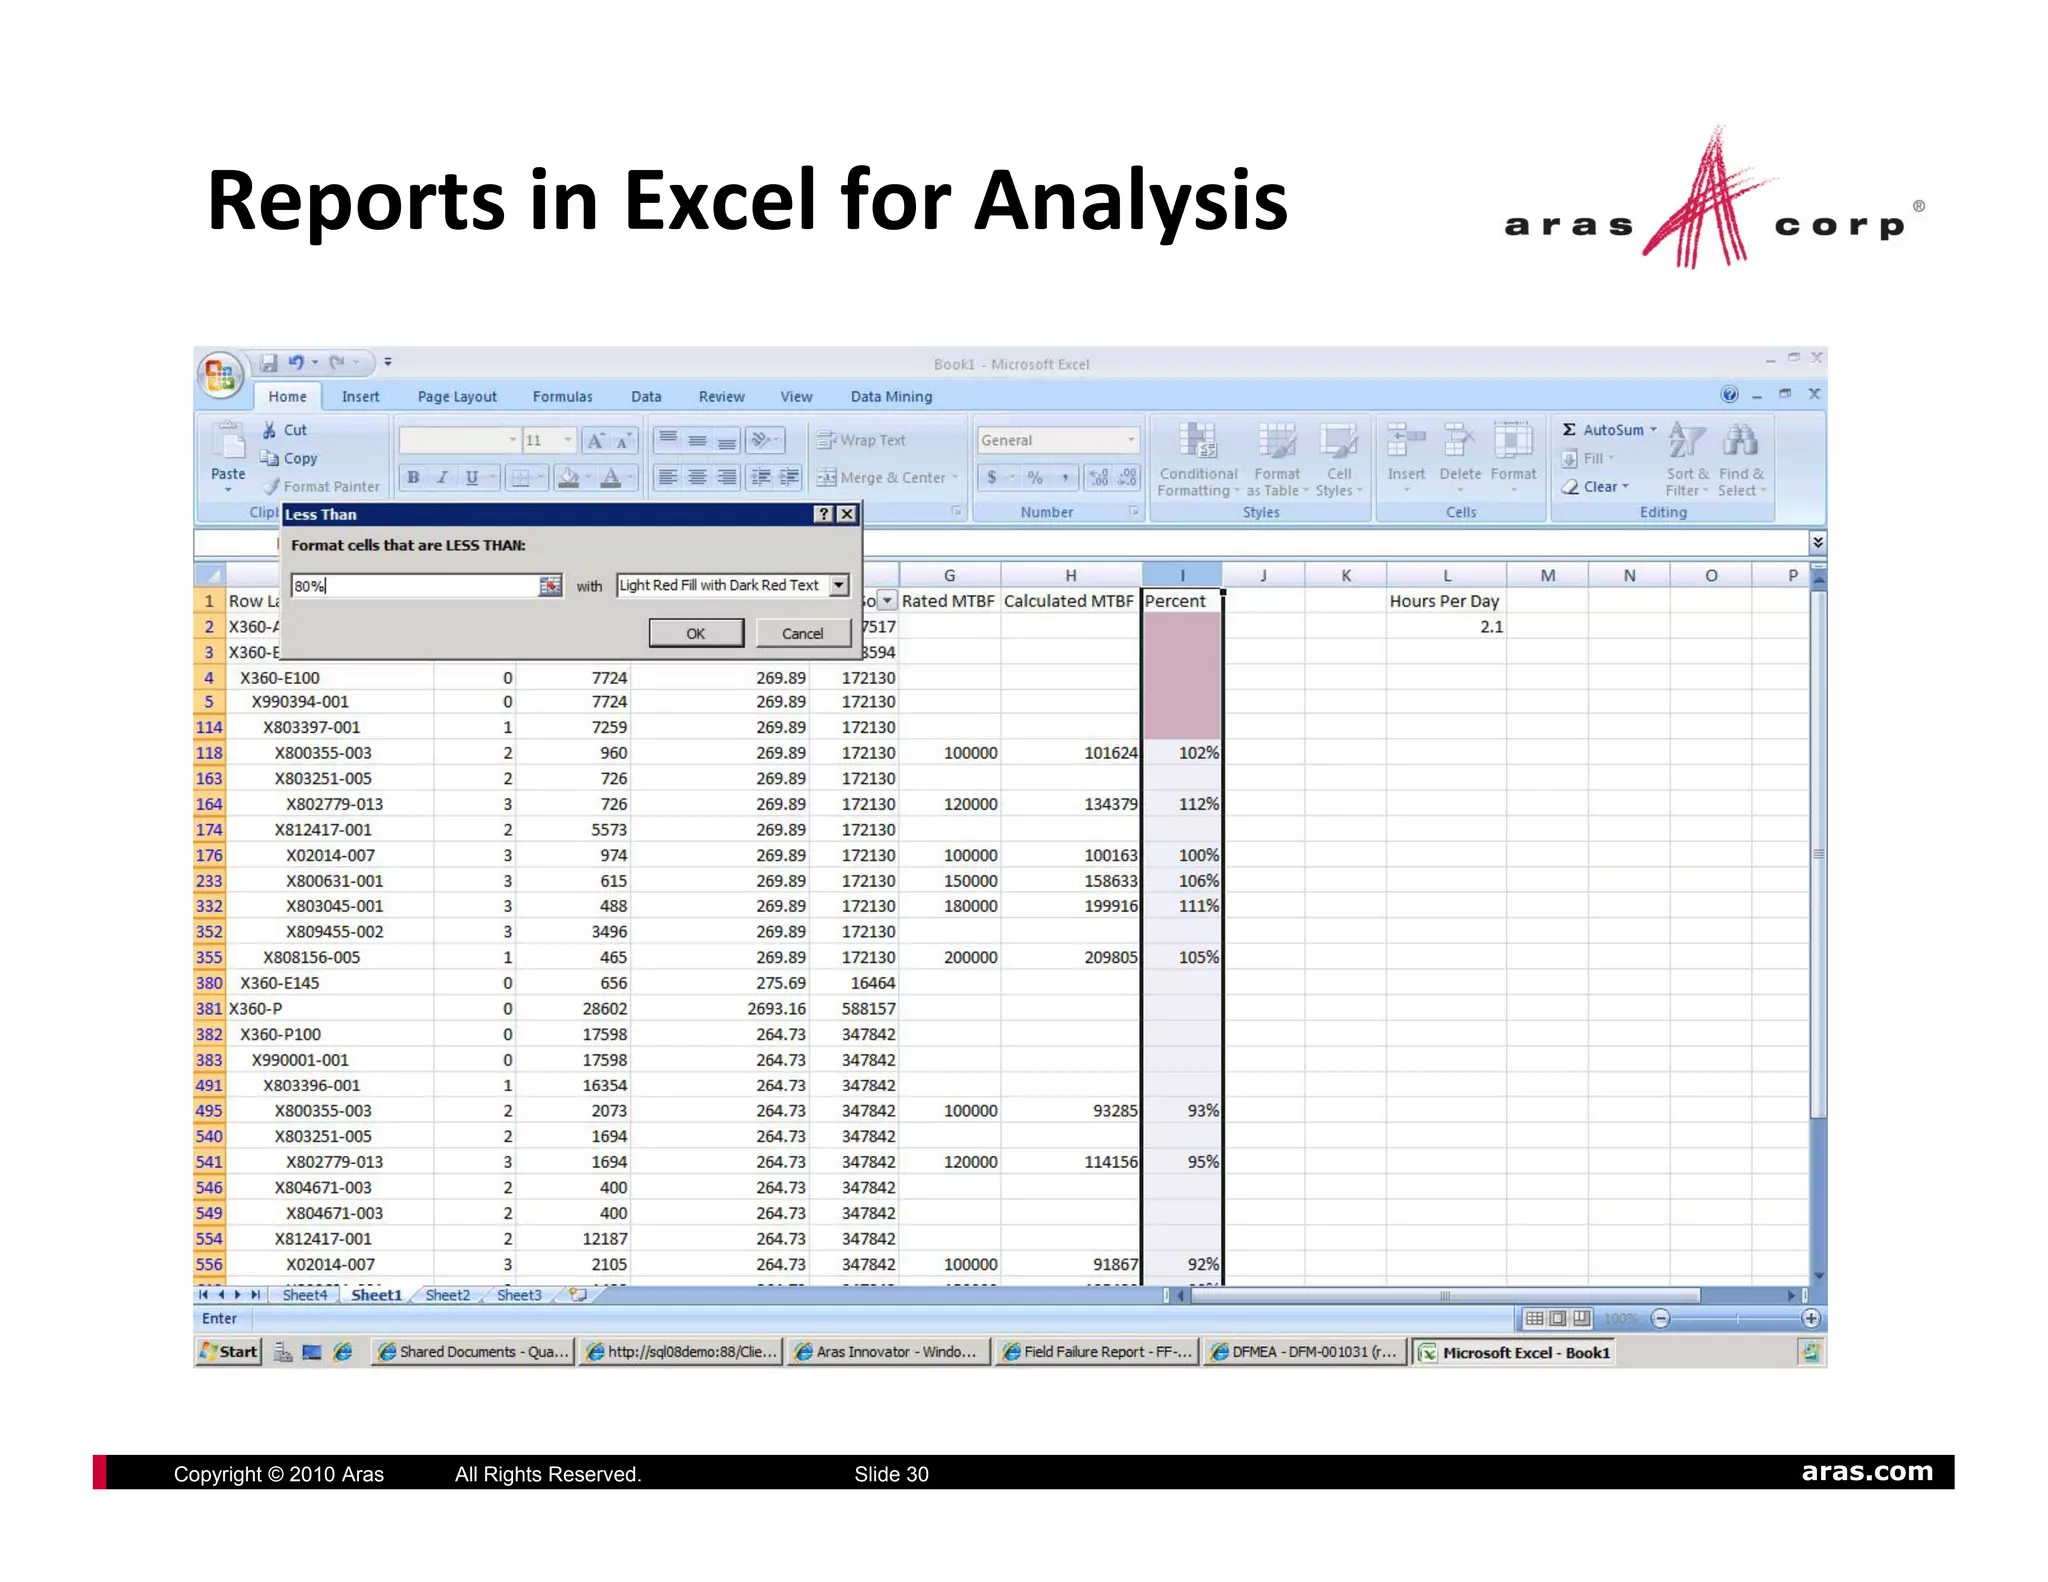Switch to the Page Layout tab
Image resolution: width=2048 pixels, height=1582 pixels.
point(457,397)
